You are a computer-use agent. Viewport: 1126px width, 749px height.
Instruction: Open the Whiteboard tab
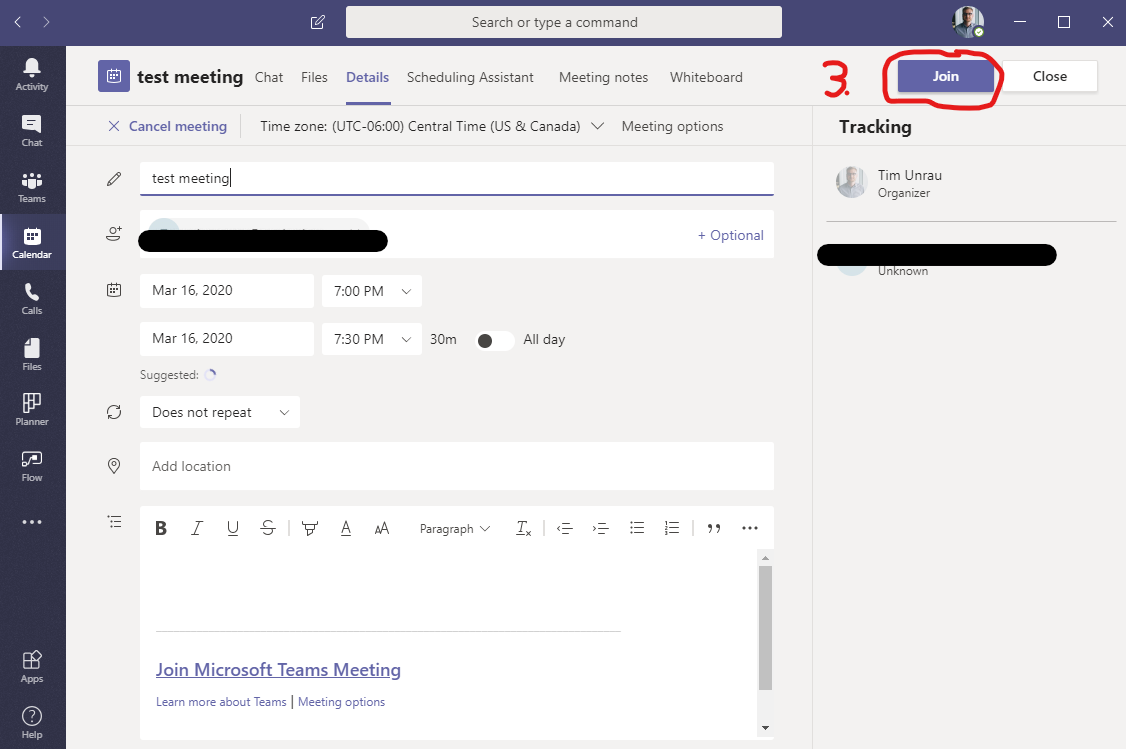click(706, 77)
